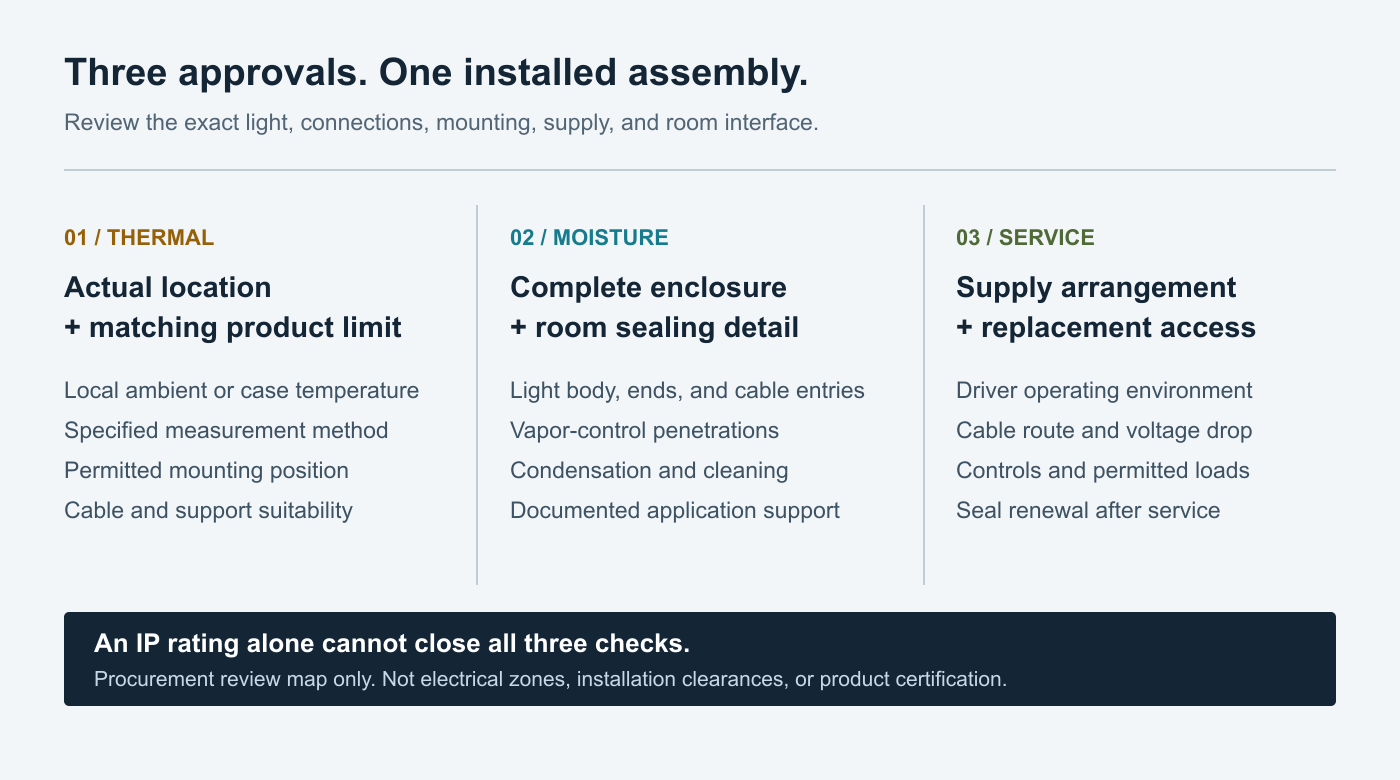Click 'Actual location + matching product limit' heading
The image size is (1400, 780).
pos(233,307)
